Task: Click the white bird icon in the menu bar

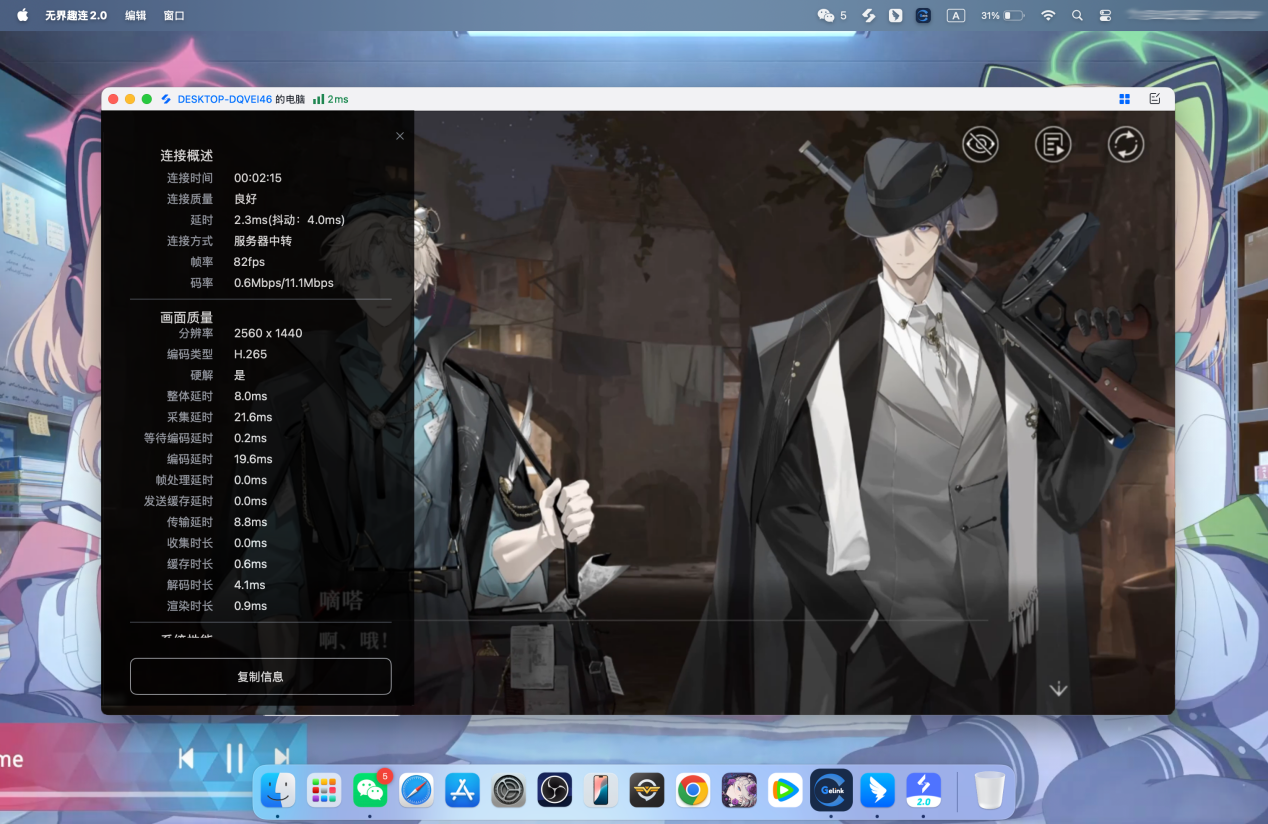Action: tap(896, 15)
